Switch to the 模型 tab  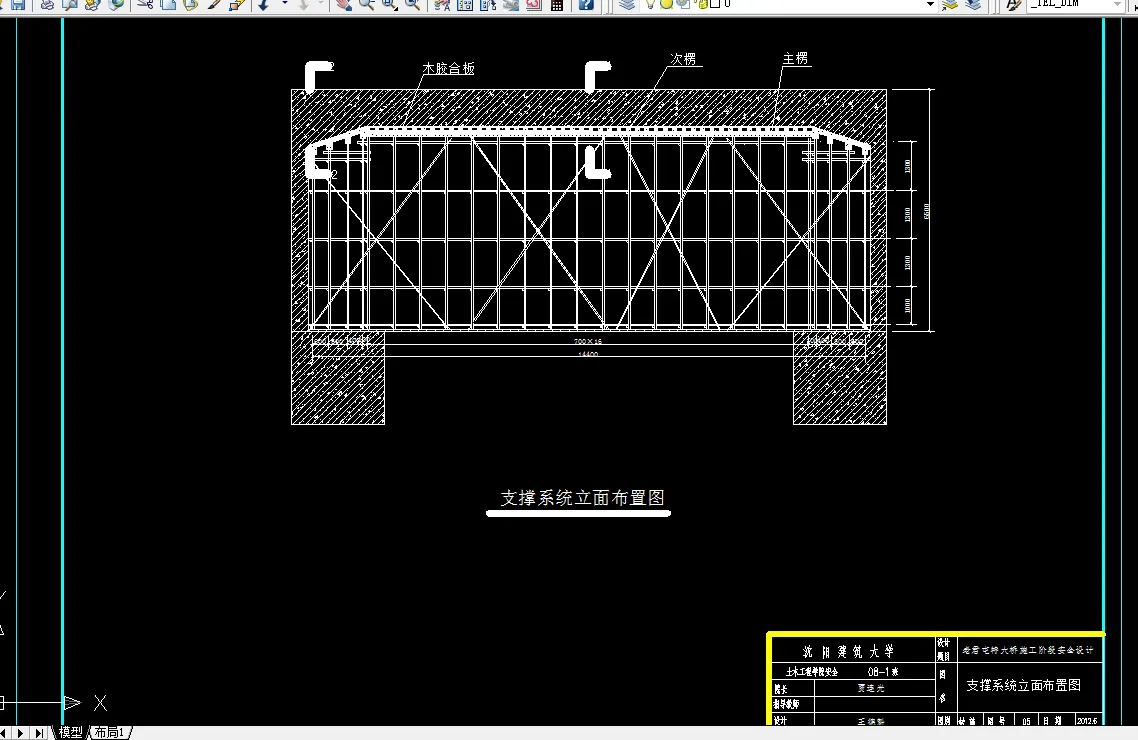71,732
